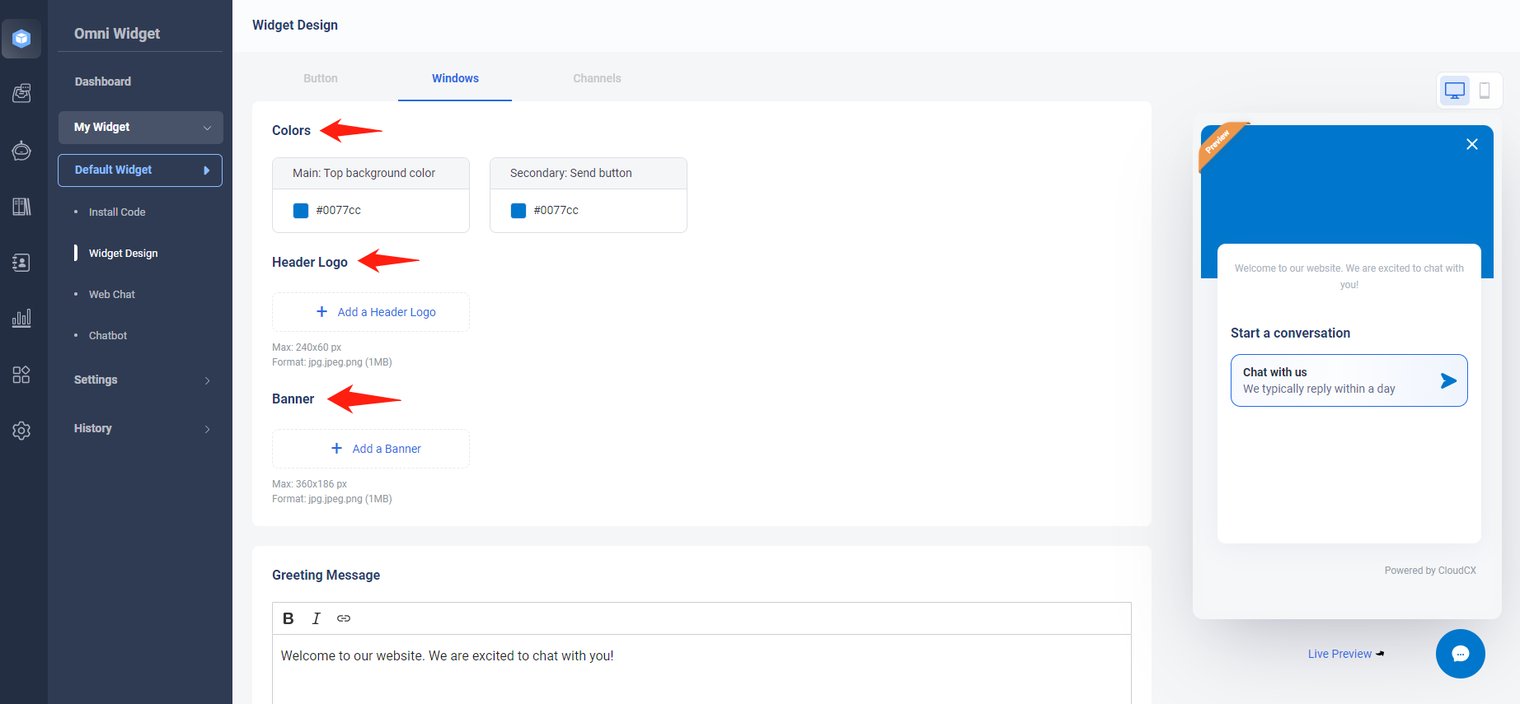1520x704 pixels.
Task: Click the Bold formatting icon
Action: (288, 618)
